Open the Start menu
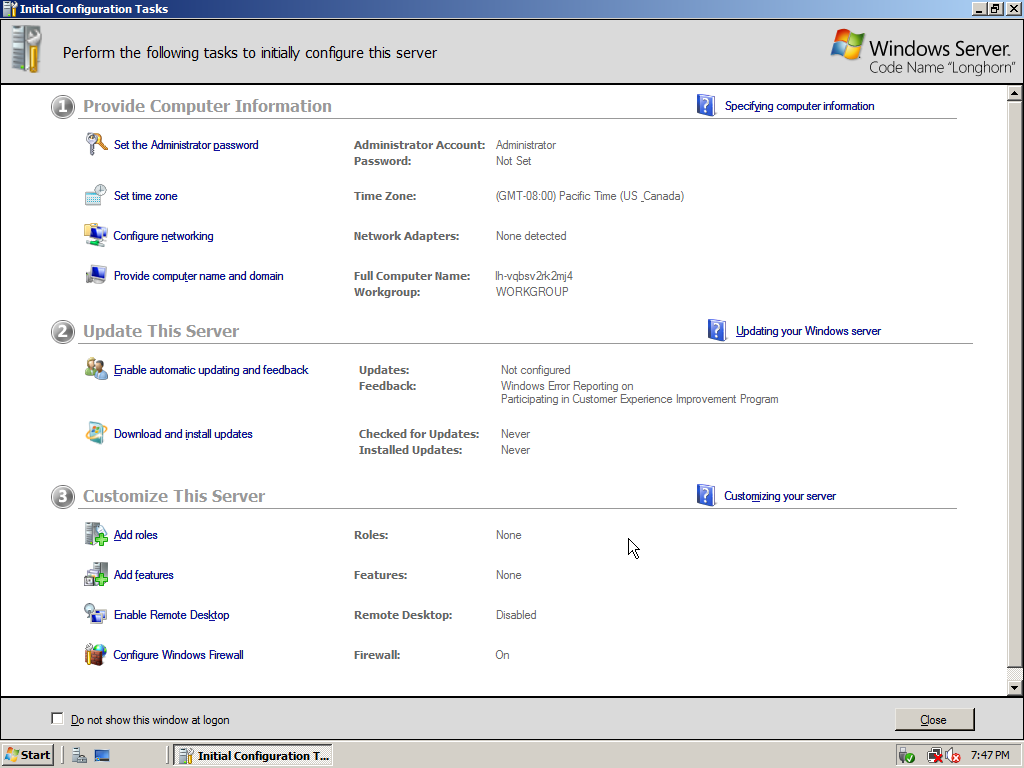The width and height of the screenshot is (1024, 768). click(28, 755)
